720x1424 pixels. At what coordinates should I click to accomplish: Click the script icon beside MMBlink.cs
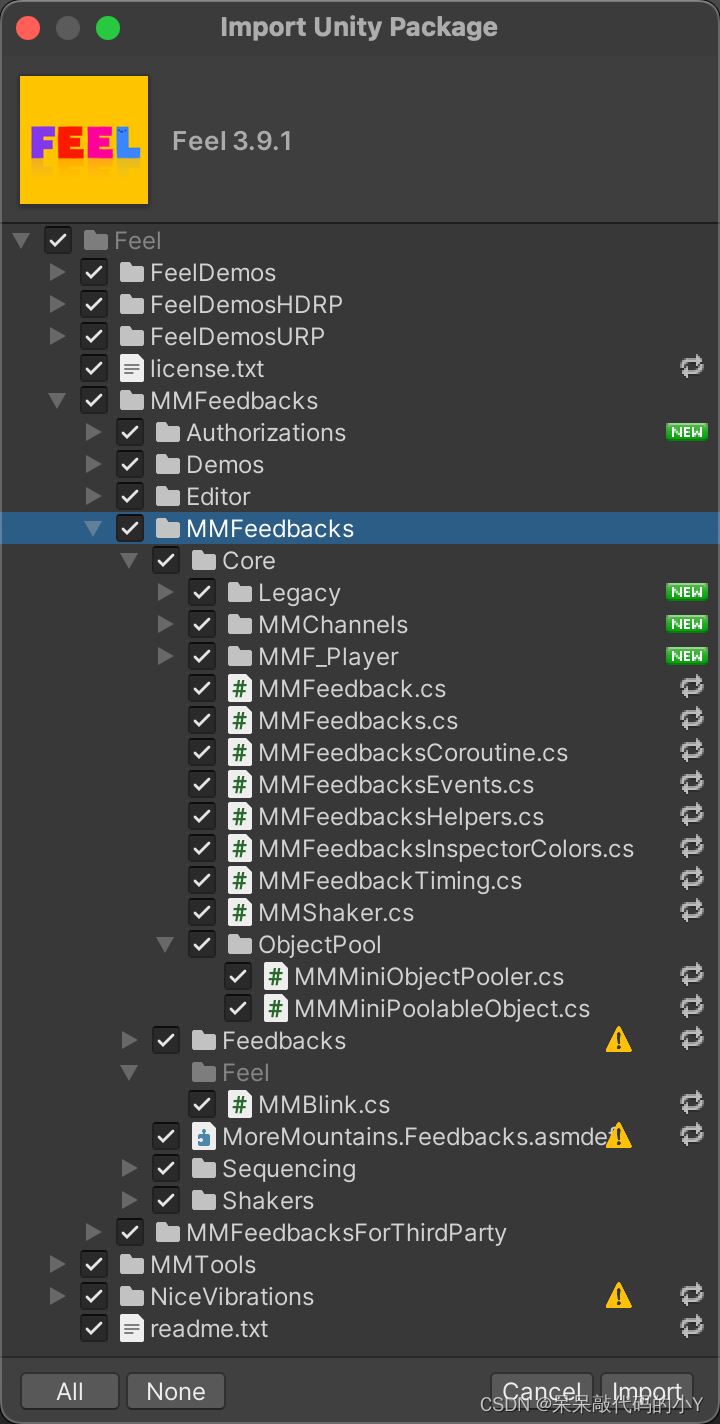tap(240, 1105)
